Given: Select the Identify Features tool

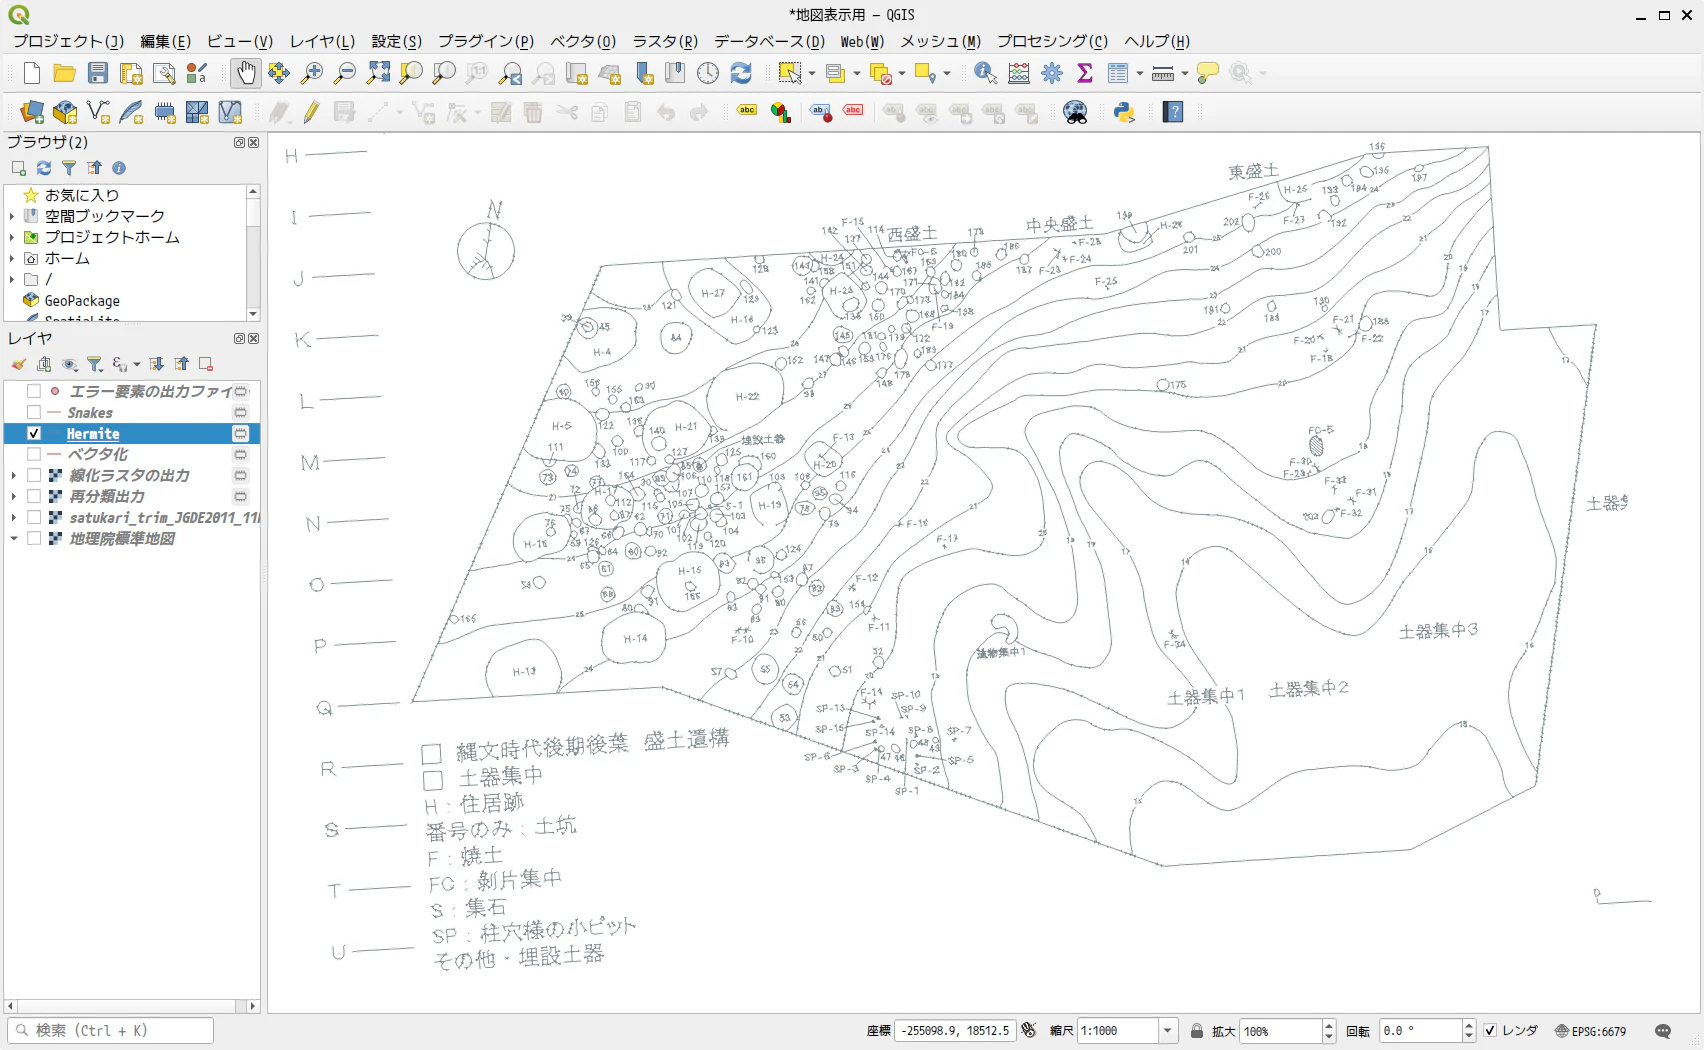Looking at the screenshot, I should tap(985, 73).
